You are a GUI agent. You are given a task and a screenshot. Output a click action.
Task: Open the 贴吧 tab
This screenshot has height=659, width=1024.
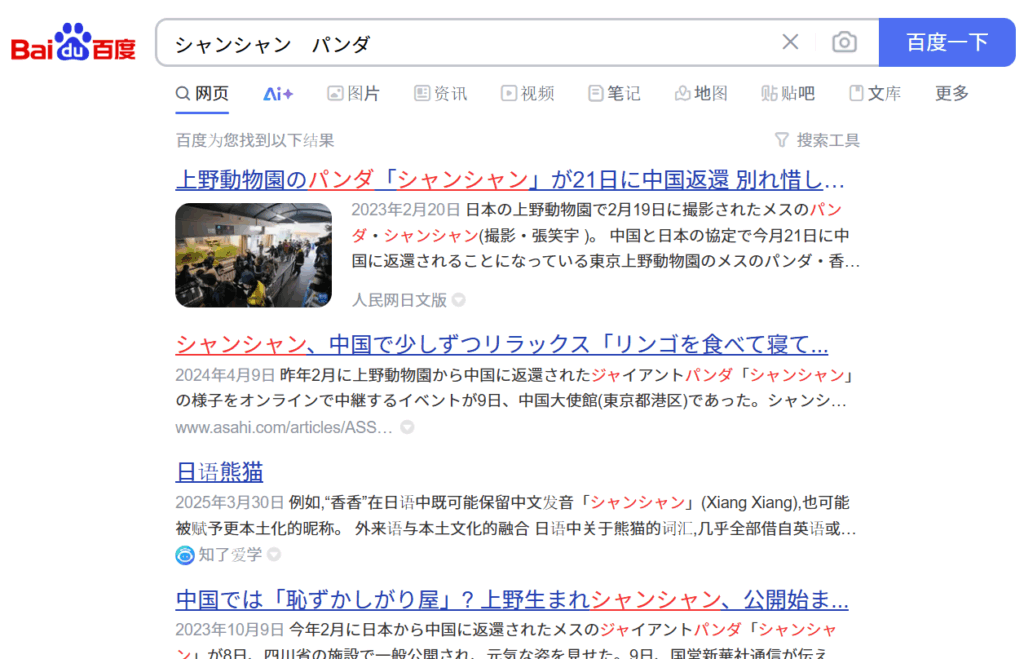[x=788, y=93]
